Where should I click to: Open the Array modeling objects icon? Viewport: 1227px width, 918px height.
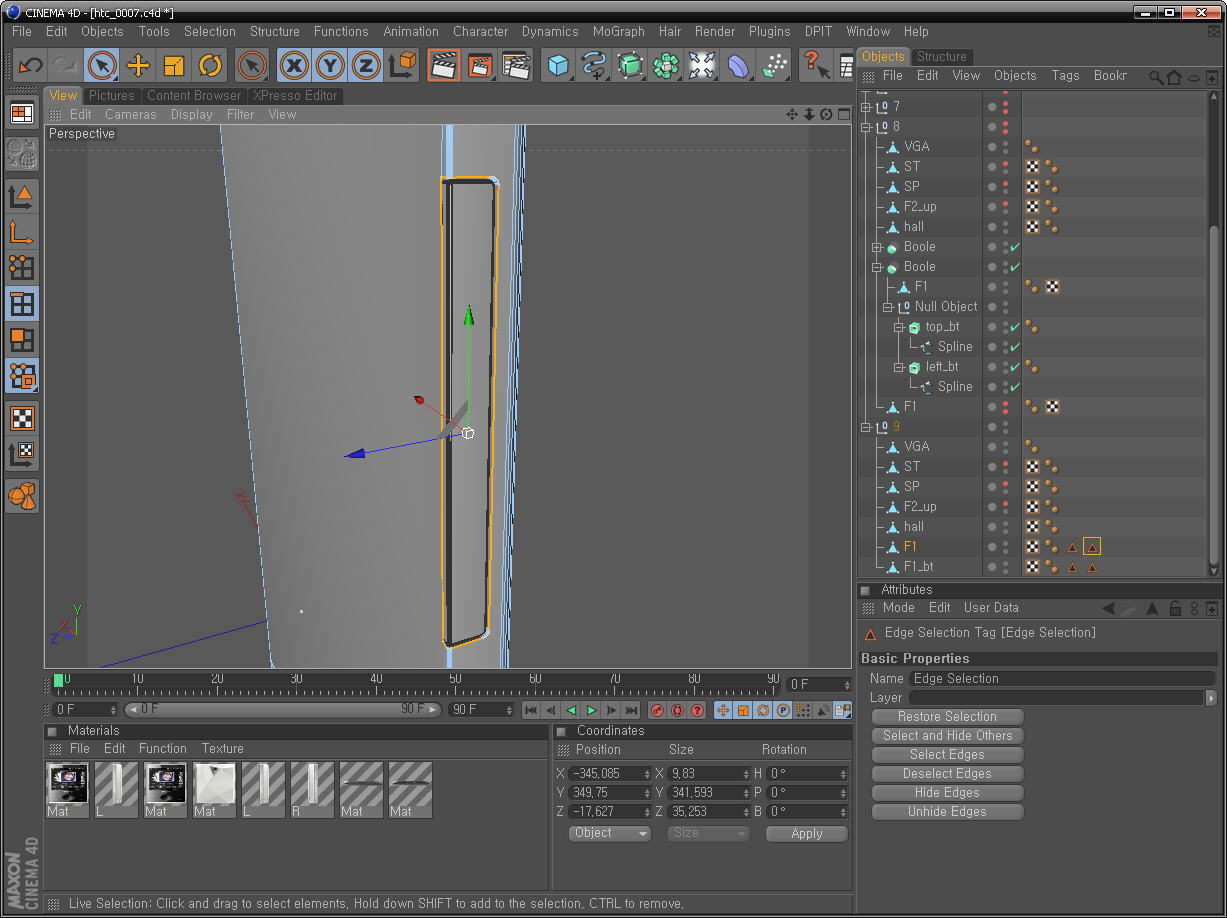point(666,66)
